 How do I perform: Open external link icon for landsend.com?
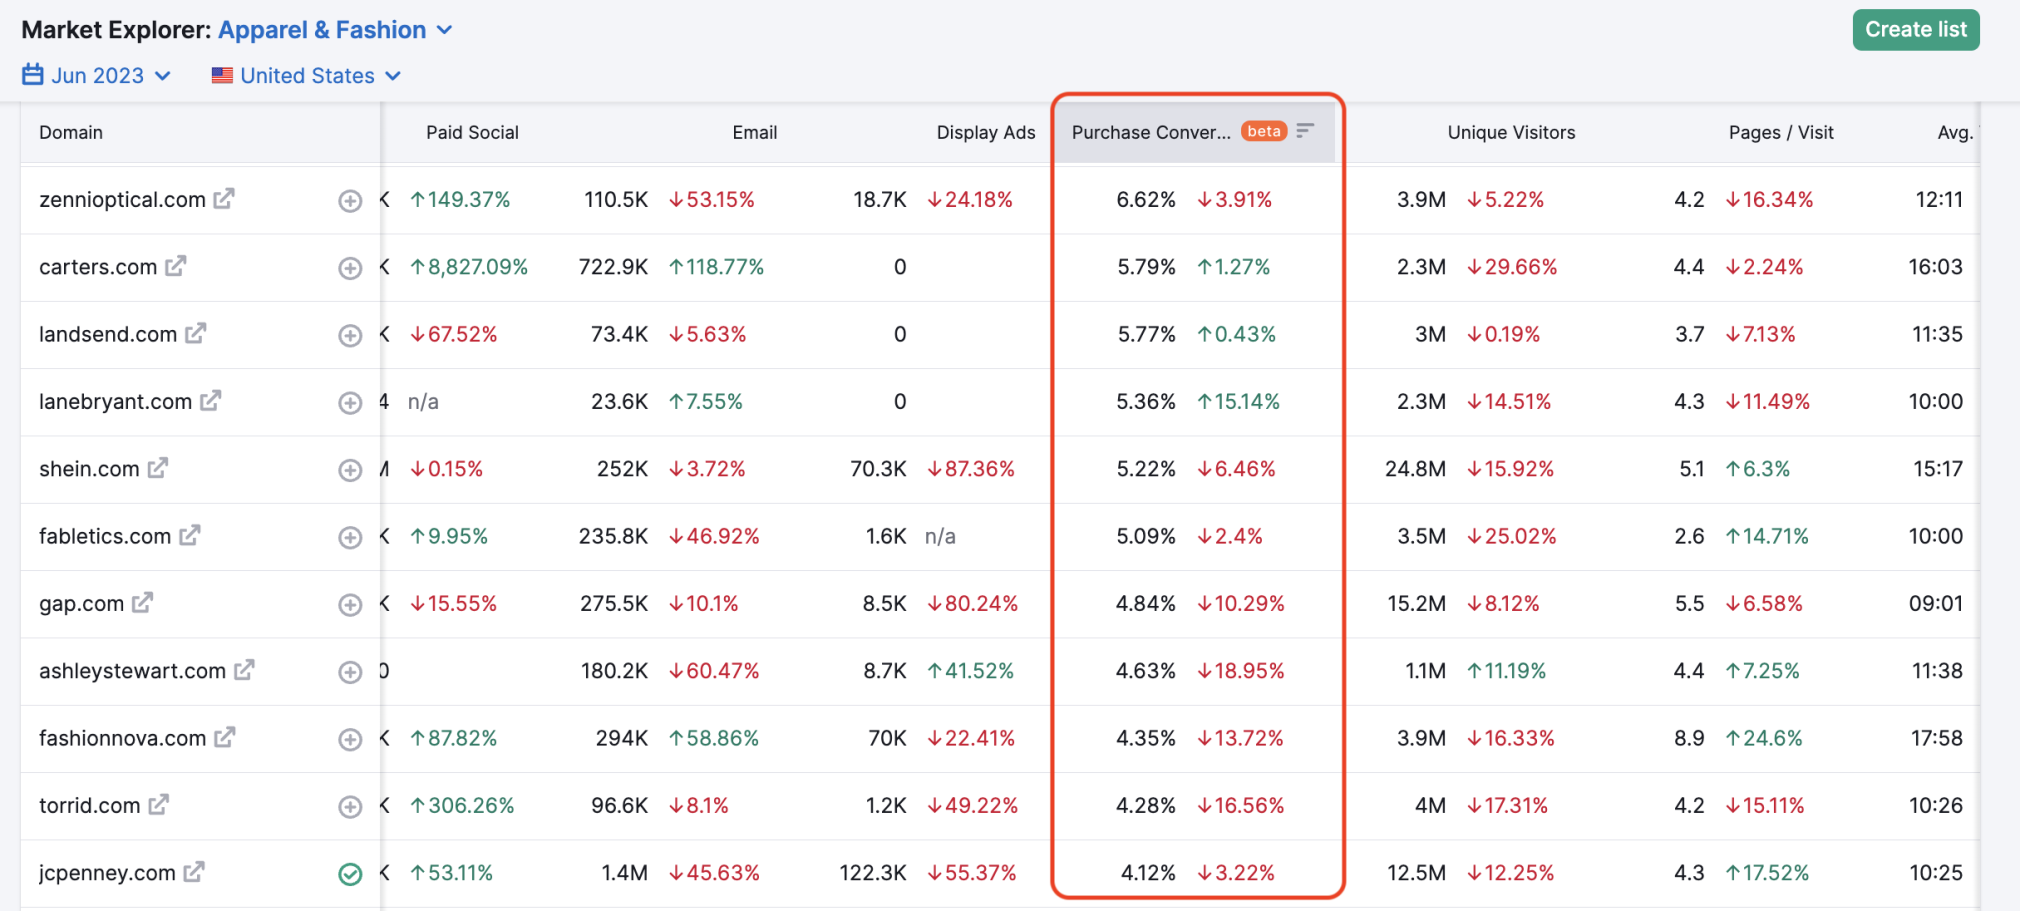pos(196,332)
